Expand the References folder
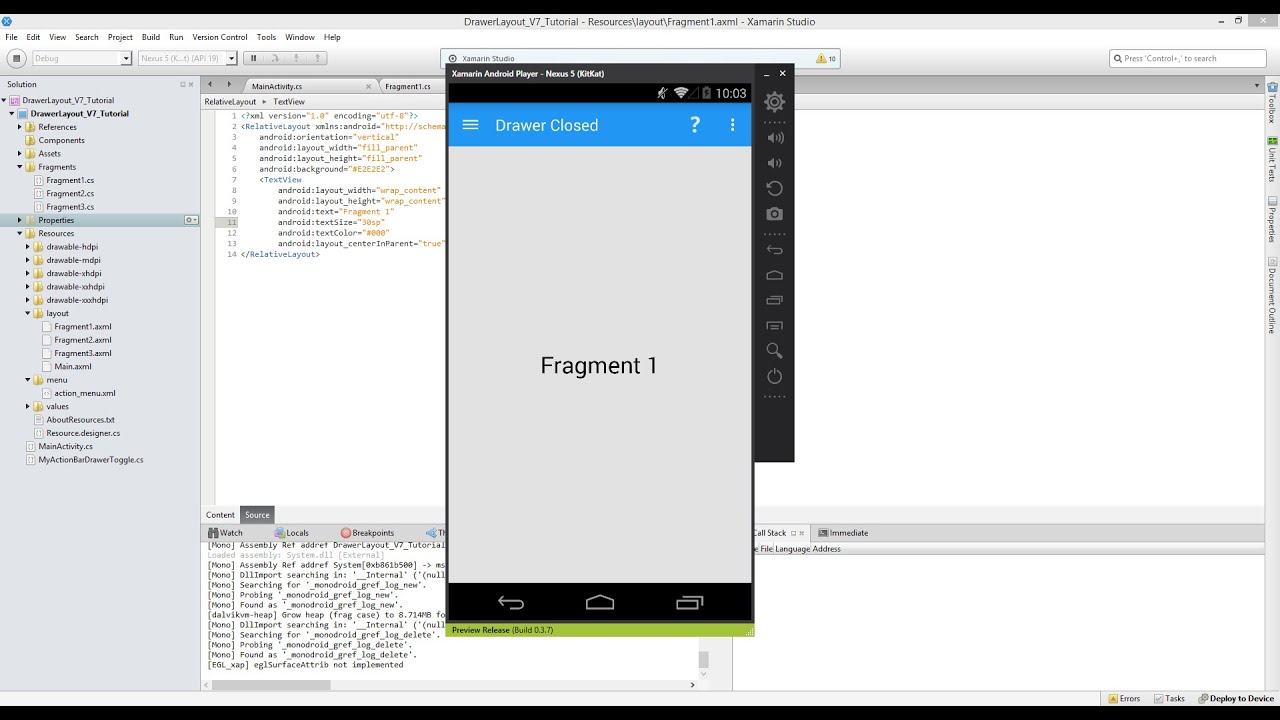1280x720 pixels. click(x=19, y=127)
